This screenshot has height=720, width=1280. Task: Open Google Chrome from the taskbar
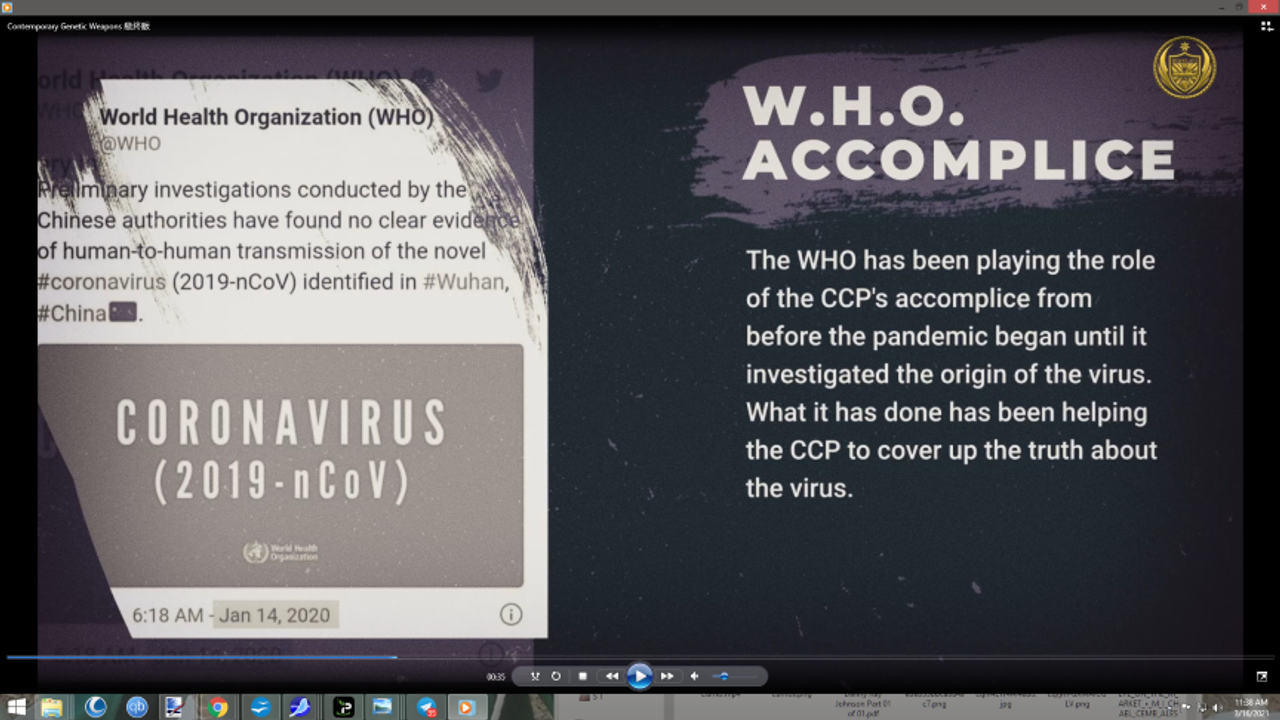coord(218,707)
